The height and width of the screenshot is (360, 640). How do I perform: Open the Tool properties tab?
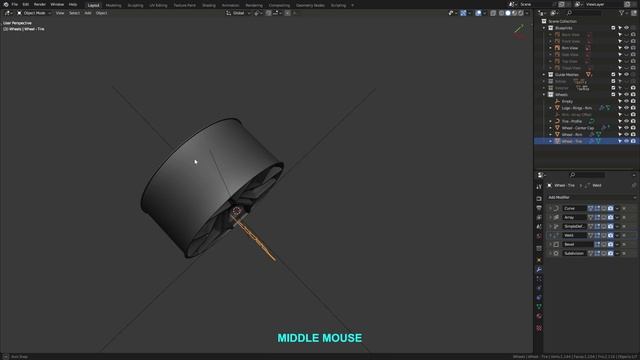click(x=539, y=187)
